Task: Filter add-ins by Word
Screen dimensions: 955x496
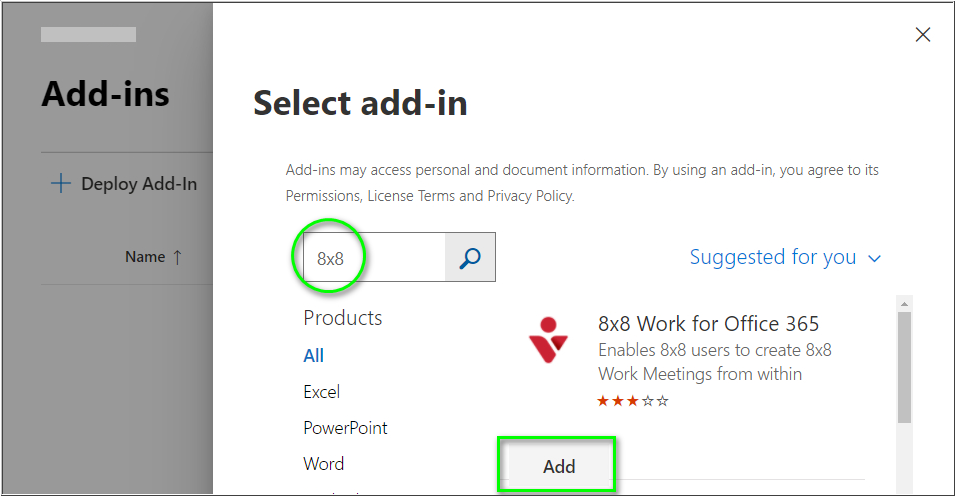Action: point(323,464)
